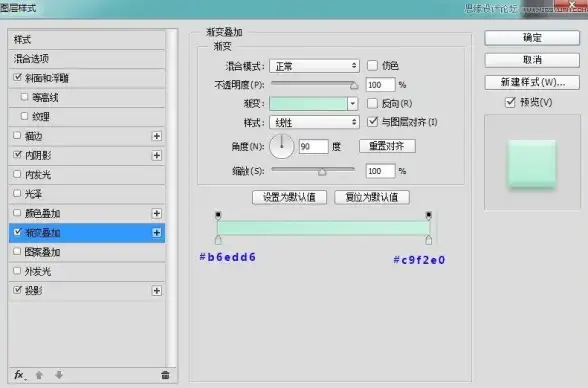Click 取消 cancel button
Screen dimensions: 588x388
pyautogui.click(x=532, y=60)
